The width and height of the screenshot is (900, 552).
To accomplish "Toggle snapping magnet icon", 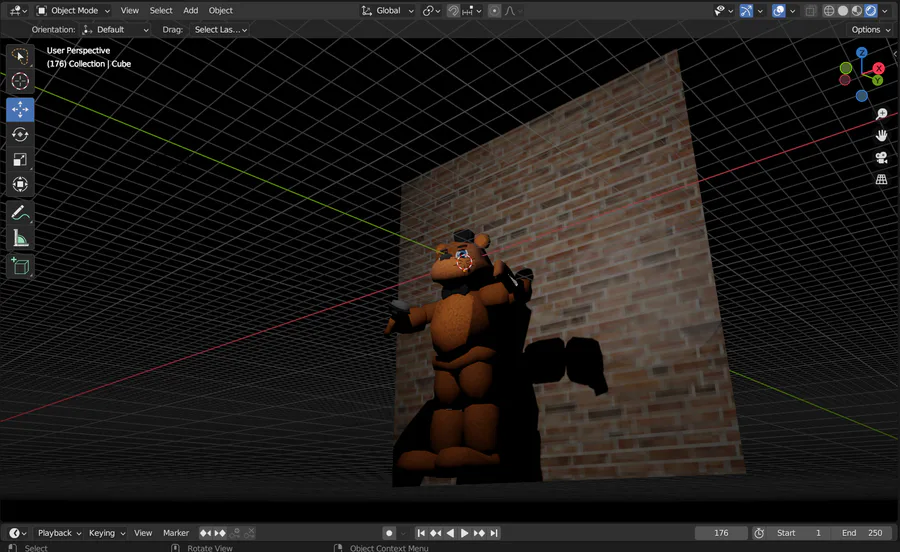I will 453,10.
